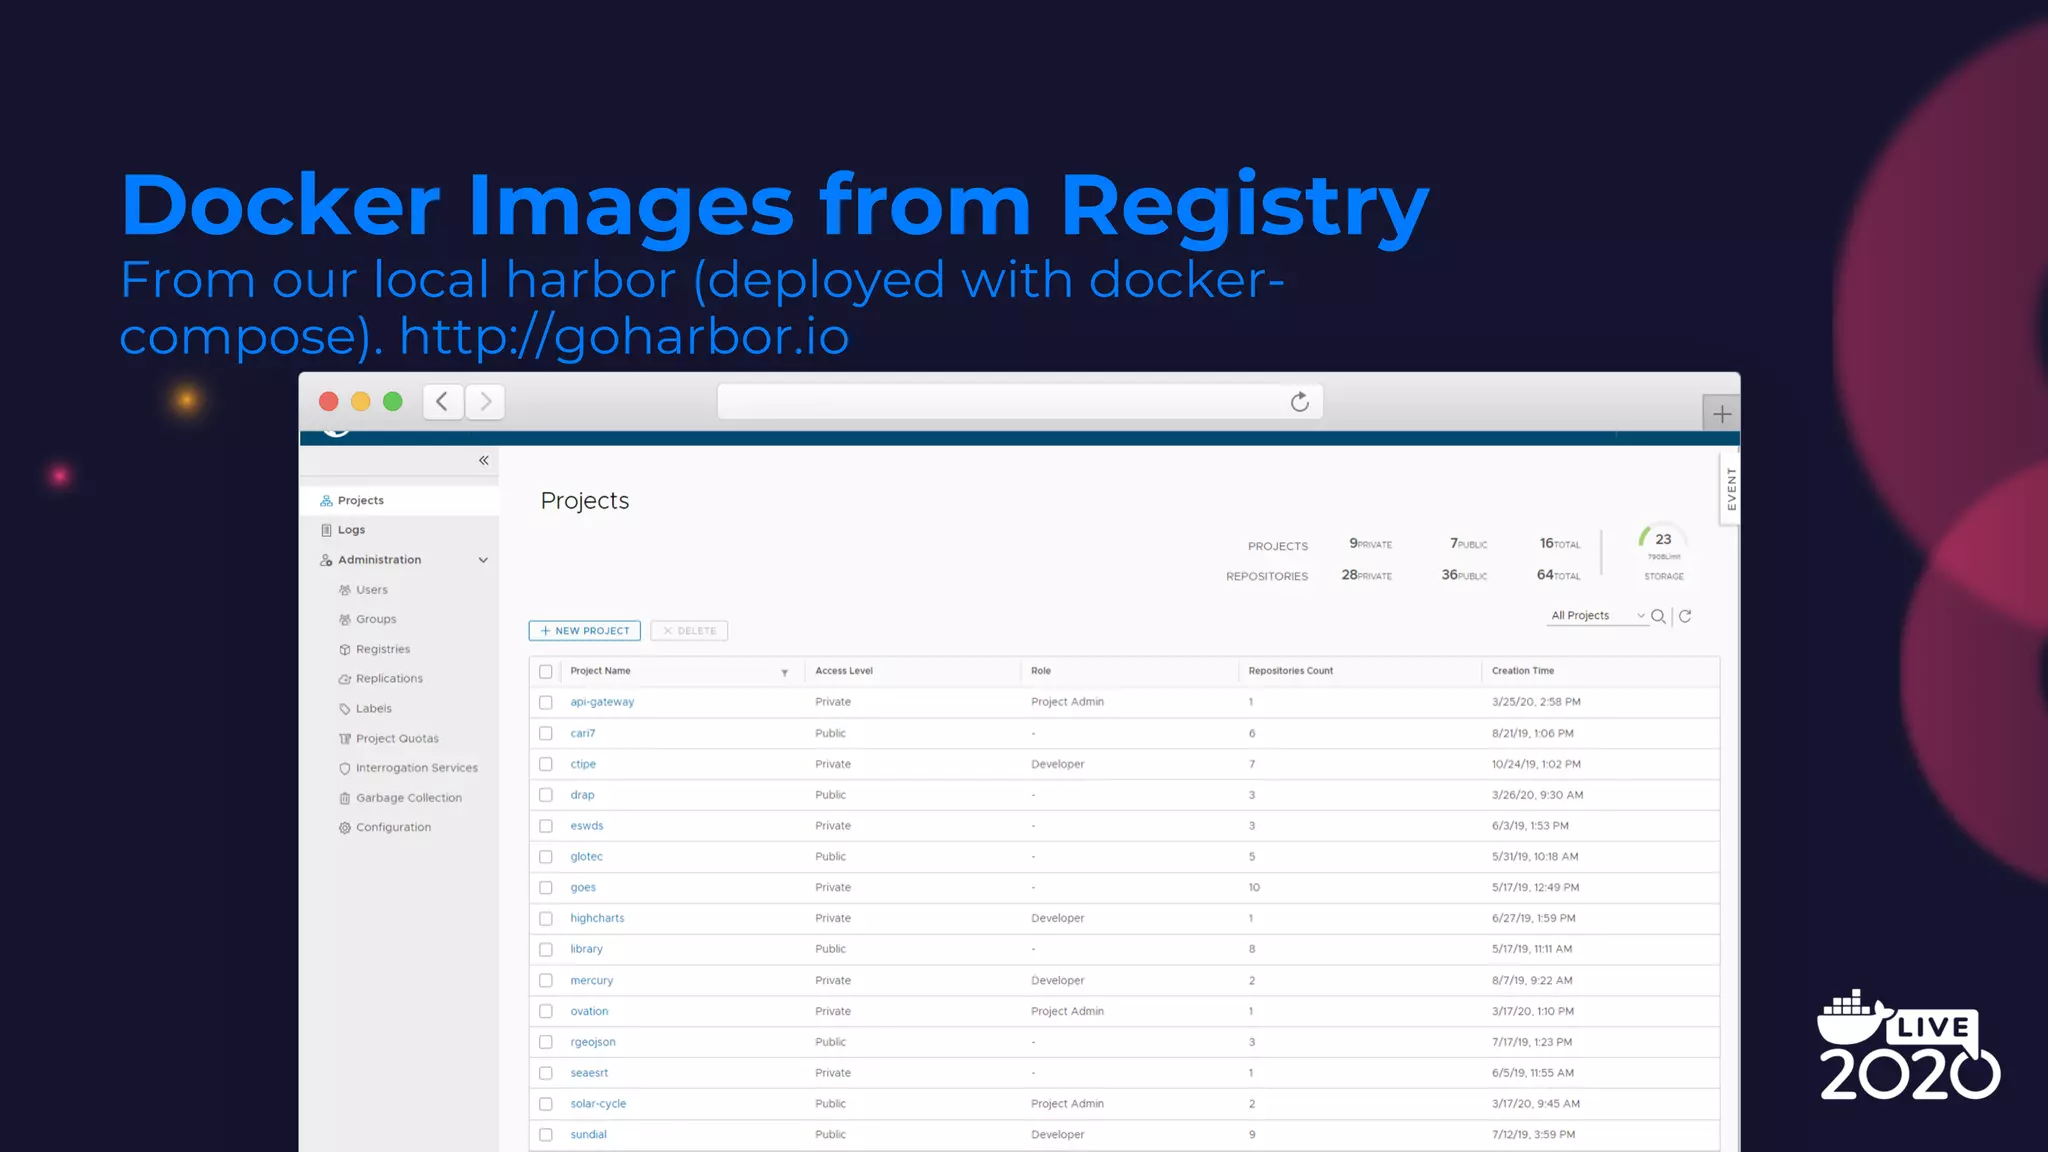Check the eswds project row

click(546, 826)
